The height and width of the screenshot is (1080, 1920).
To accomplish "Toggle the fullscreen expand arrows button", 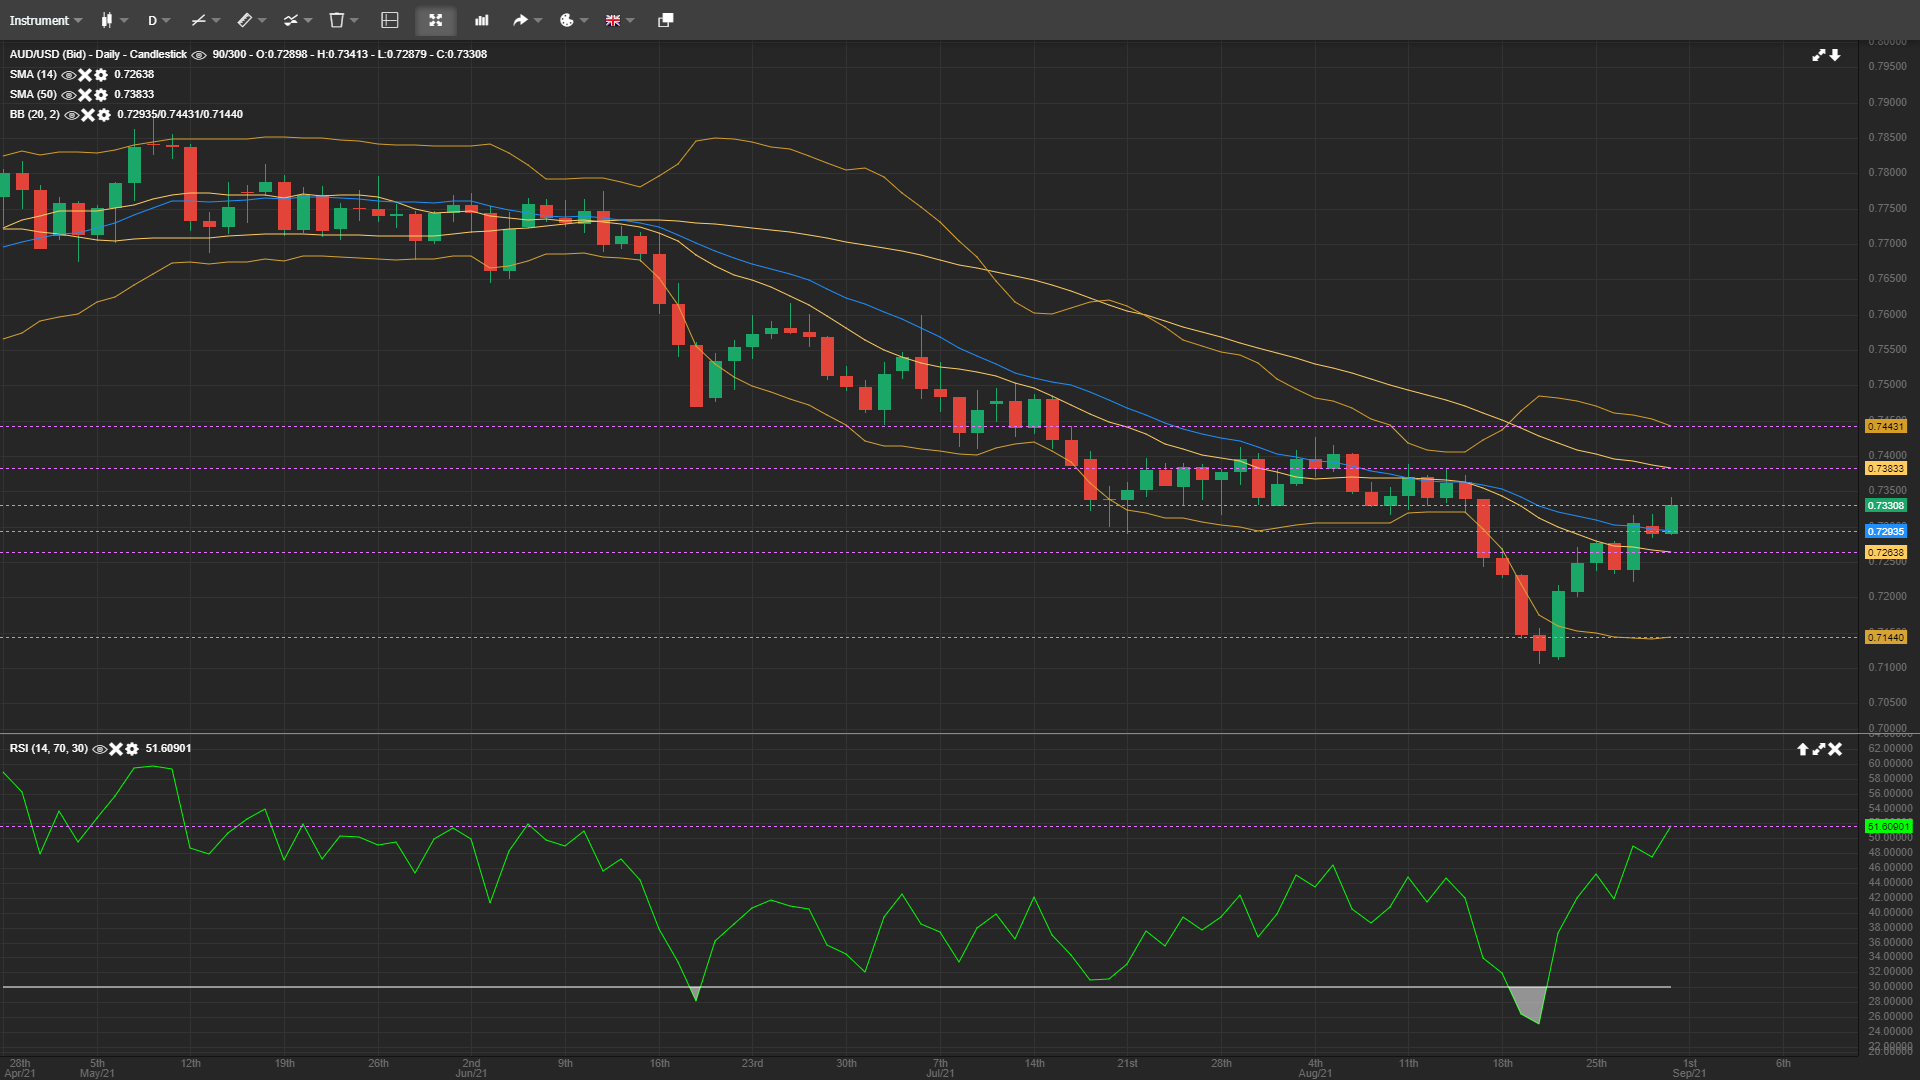I will click(436, 20).
